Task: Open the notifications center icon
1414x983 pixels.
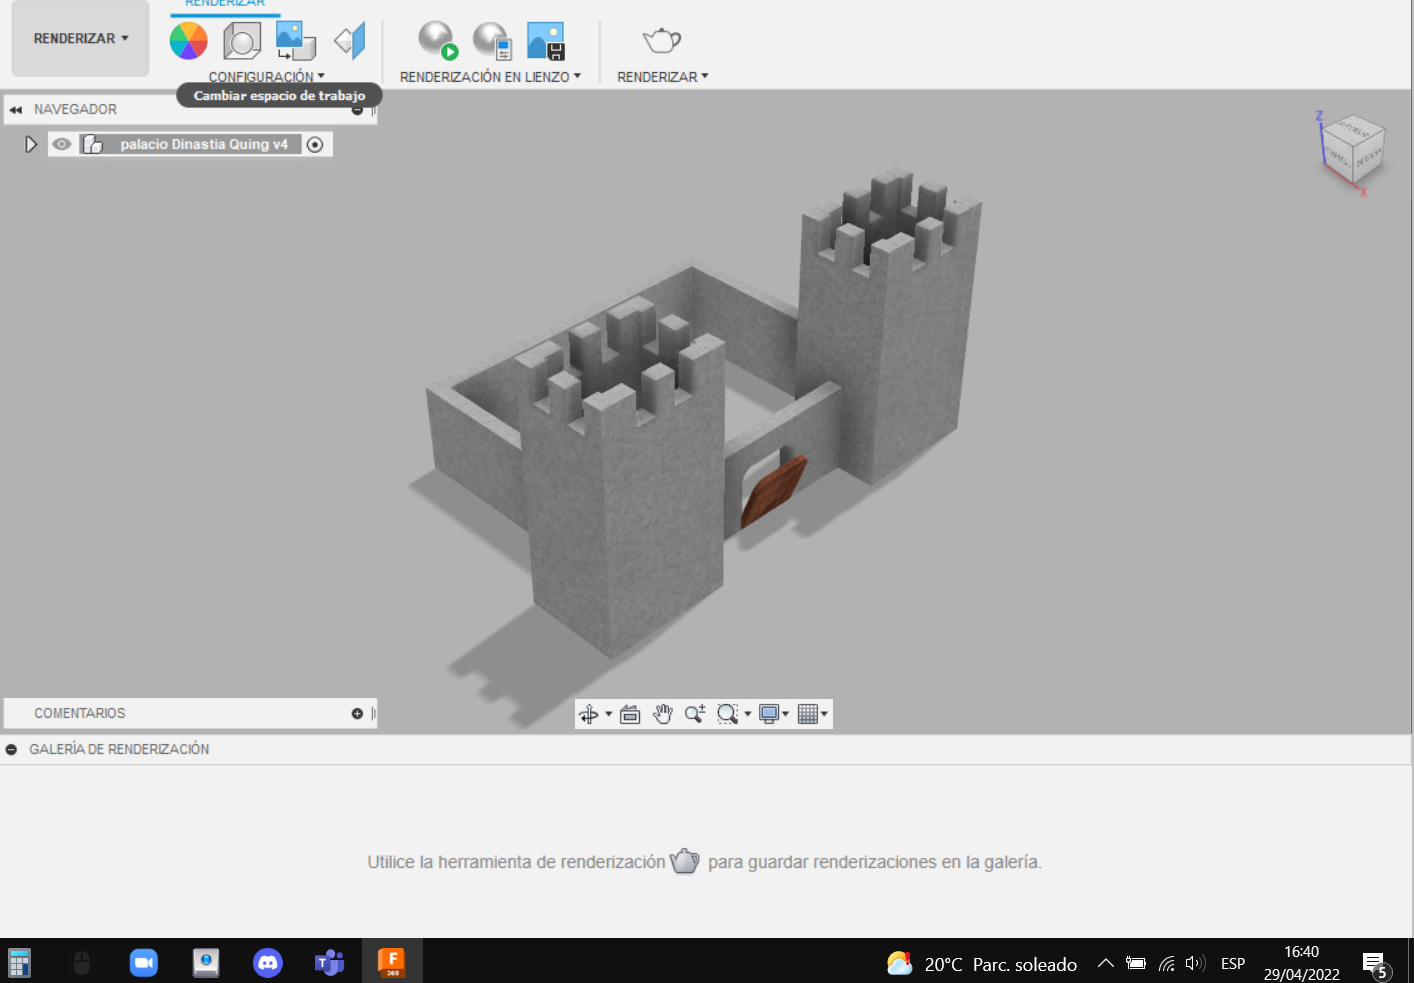Action: point(1375,965)
